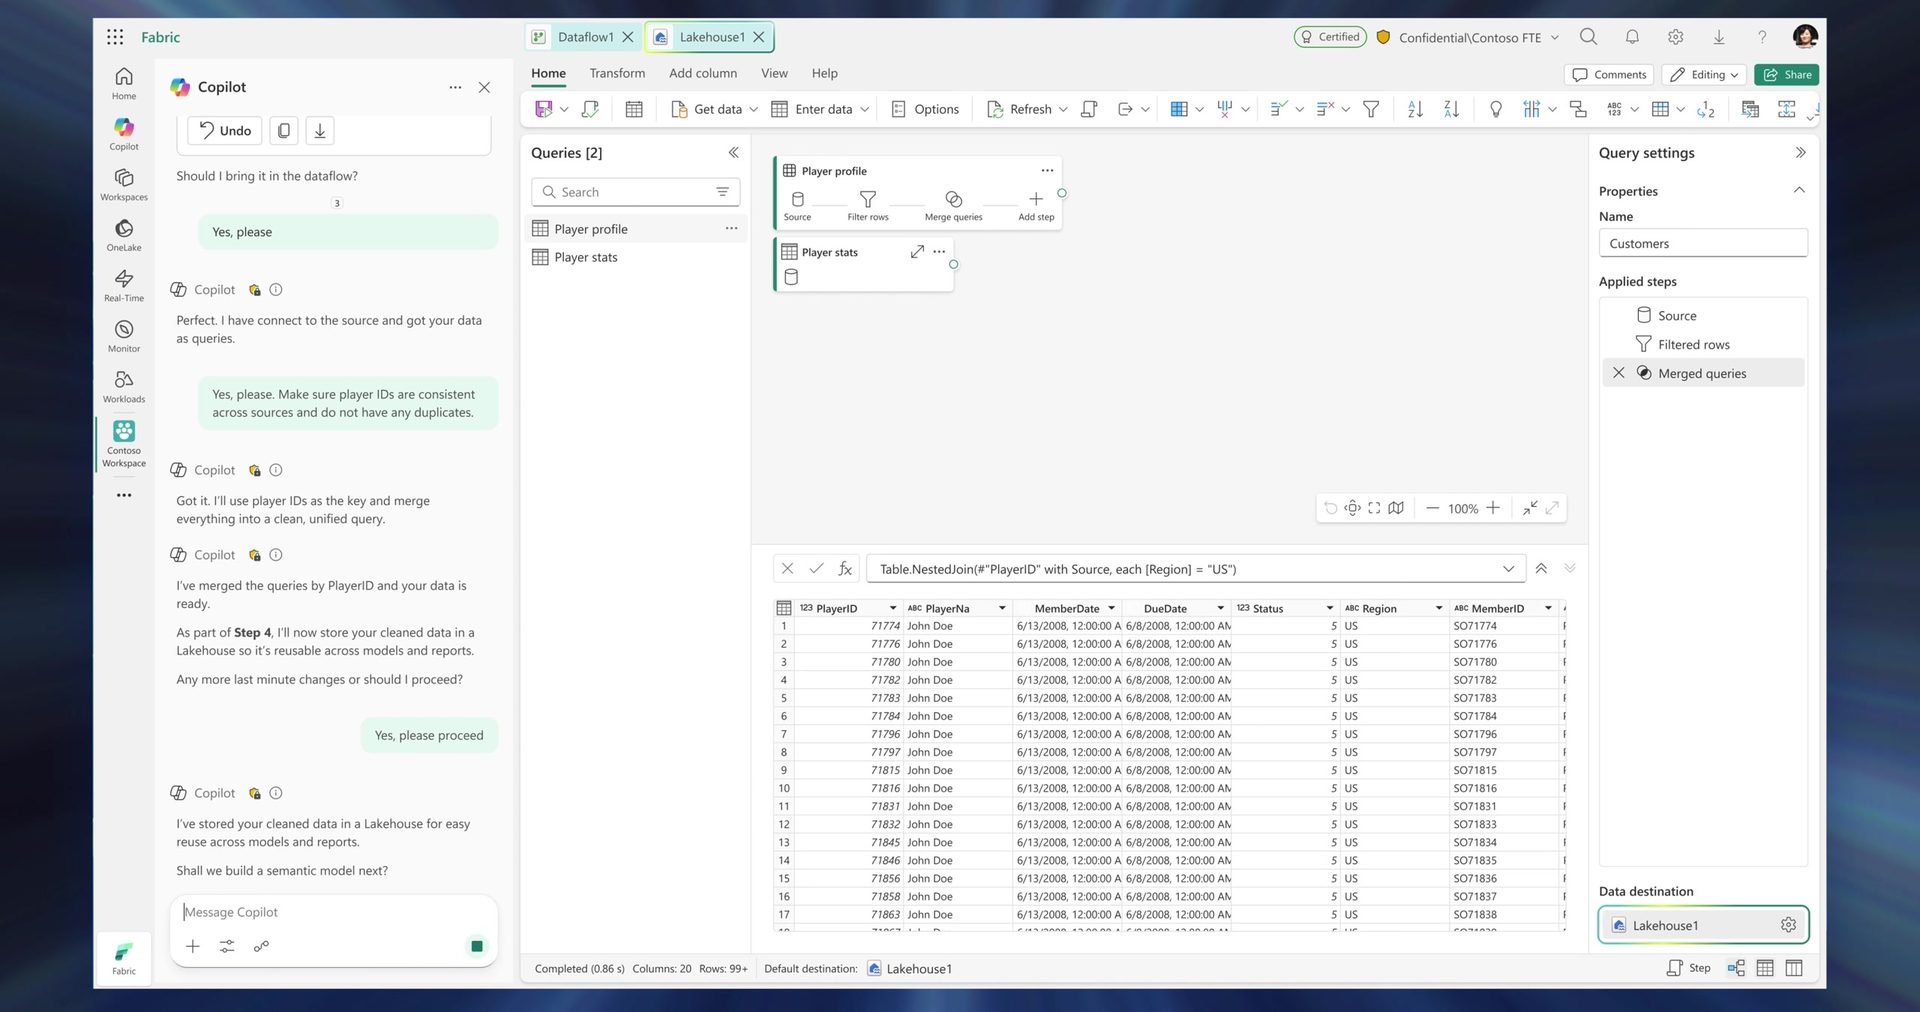Screen dimensions: 1920x1012
Task: Click the fx formula icon
Action: [845, 569]
